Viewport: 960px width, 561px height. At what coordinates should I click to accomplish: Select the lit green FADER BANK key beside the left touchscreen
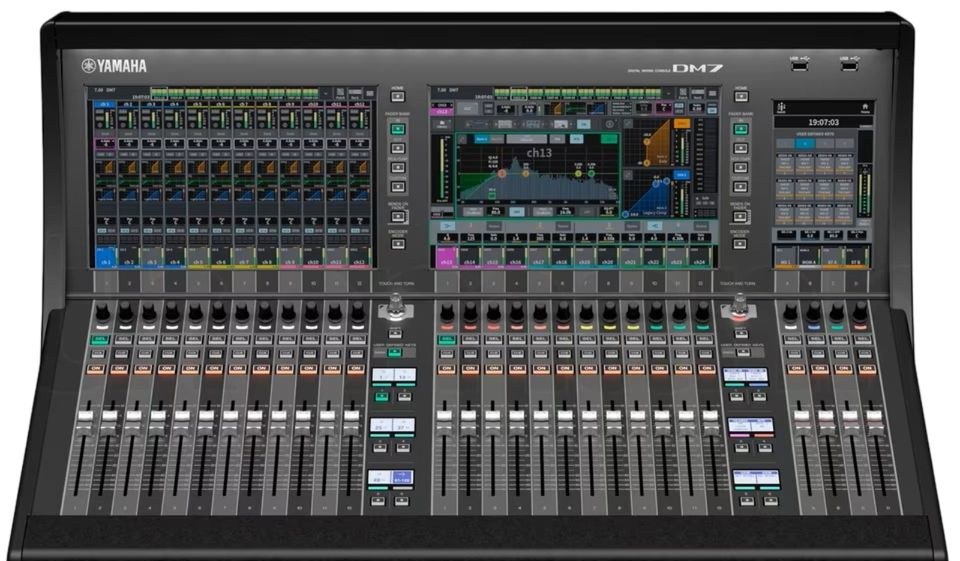click(398, 129)
